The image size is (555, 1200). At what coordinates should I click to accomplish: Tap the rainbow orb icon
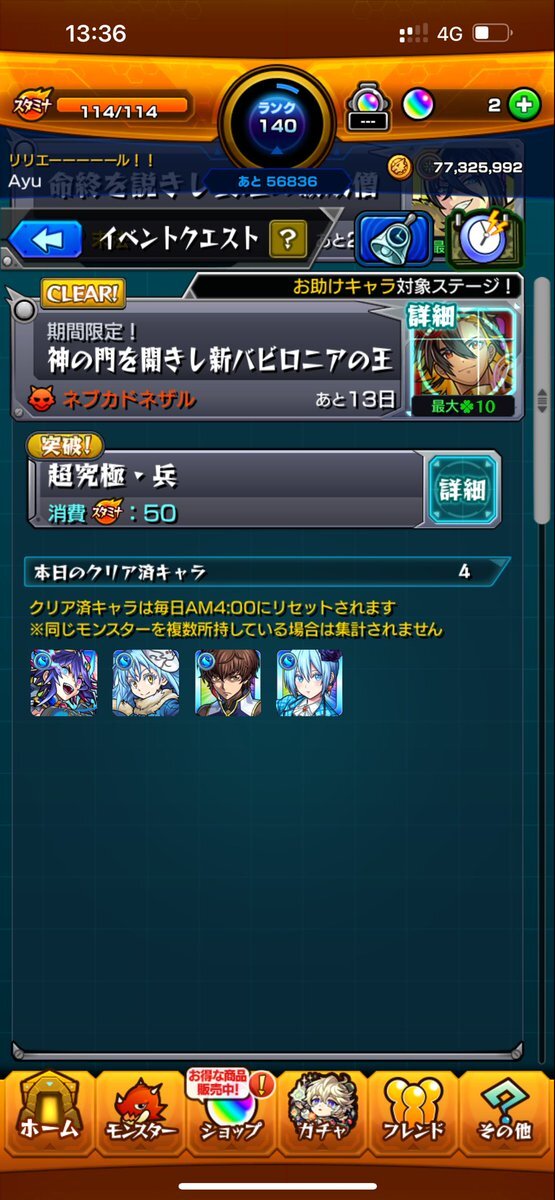click(418, 103)
